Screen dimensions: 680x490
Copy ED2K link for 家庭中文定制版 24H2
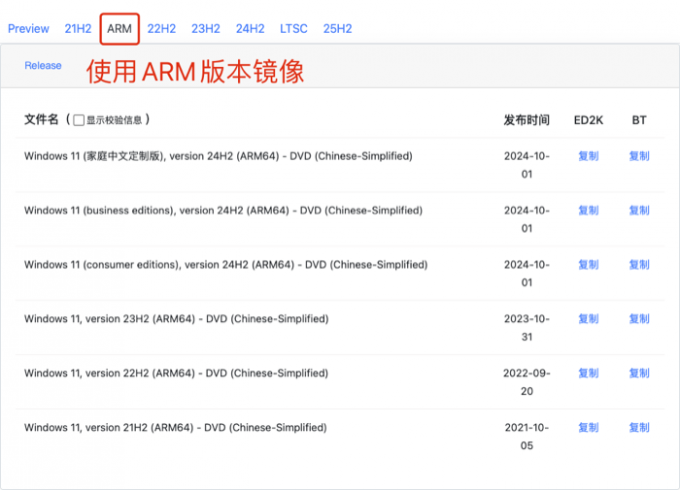point(588,156)
